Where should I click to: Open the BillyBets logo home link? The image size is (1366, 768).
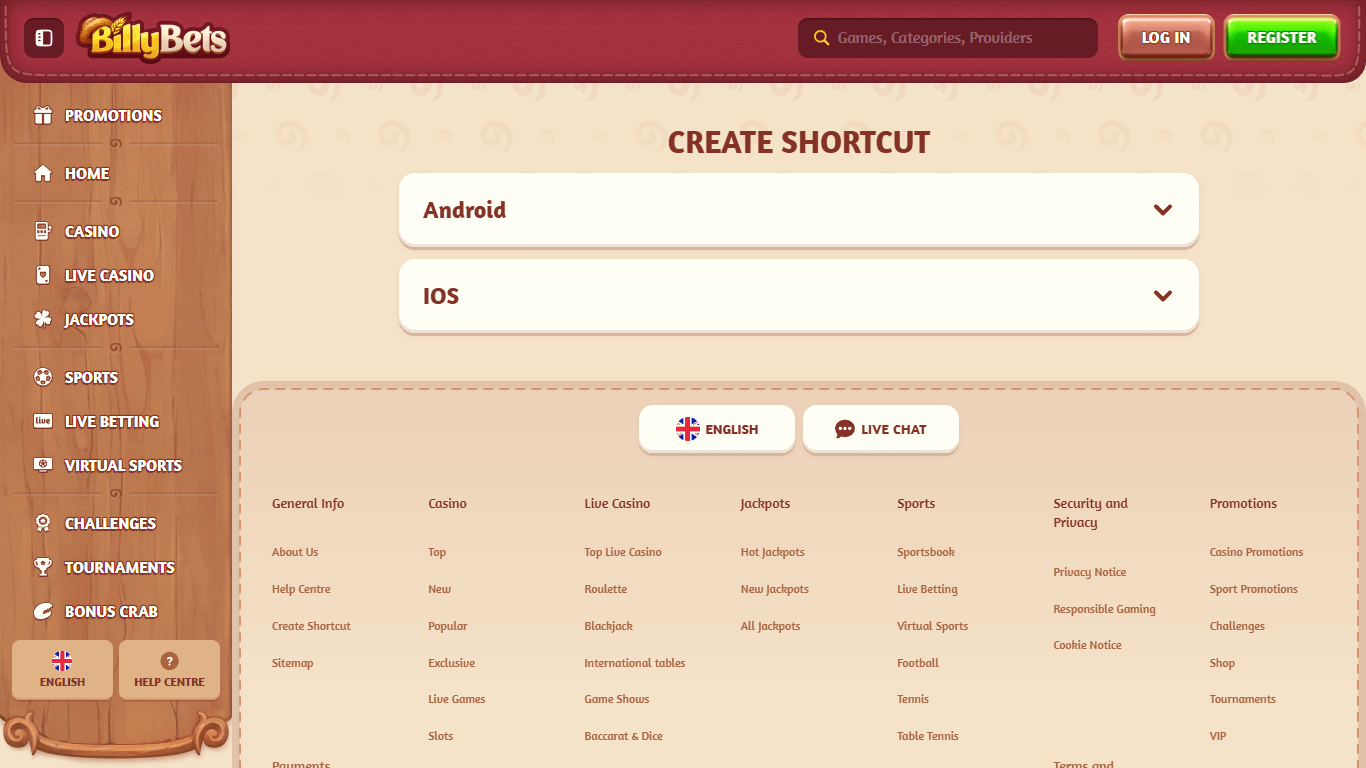point(153,38)
